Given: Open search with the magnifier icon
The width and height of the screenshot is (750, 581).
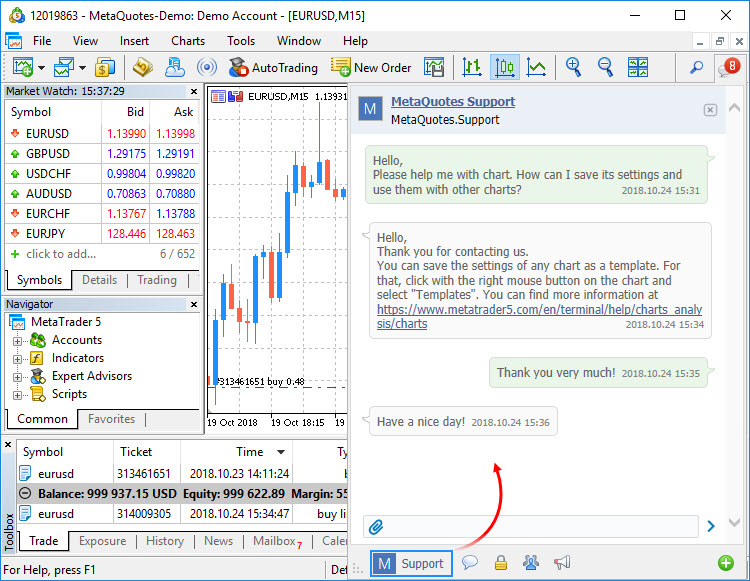Looking at the screenshot, I should 696,67.
